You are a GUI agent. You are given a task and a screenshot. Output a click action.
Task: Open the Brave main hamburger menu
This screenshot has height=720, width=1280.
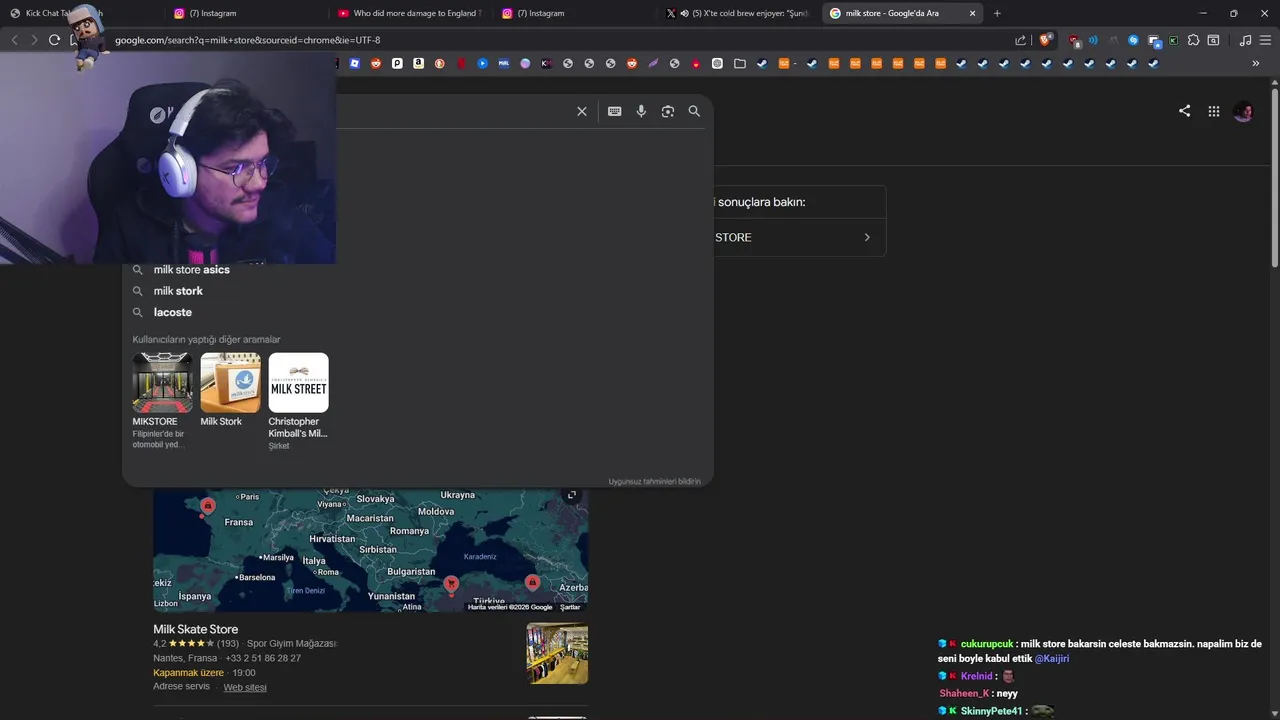point(1266,40)
